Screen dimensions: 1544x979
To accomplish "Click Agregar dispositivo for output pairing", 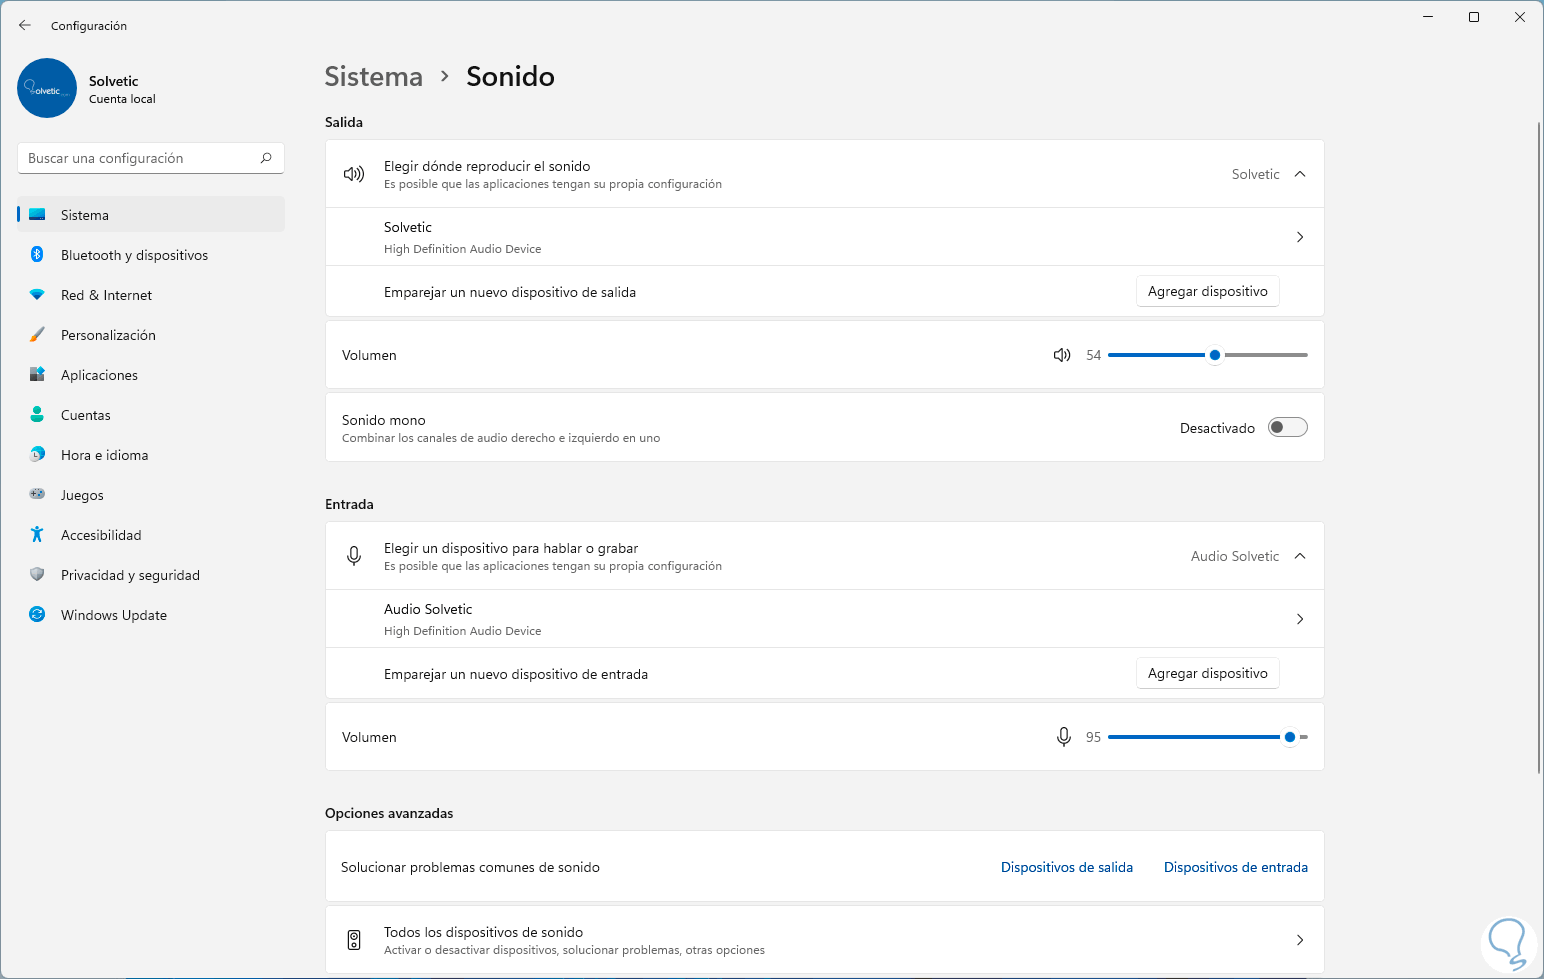I will coord(1207,291).
